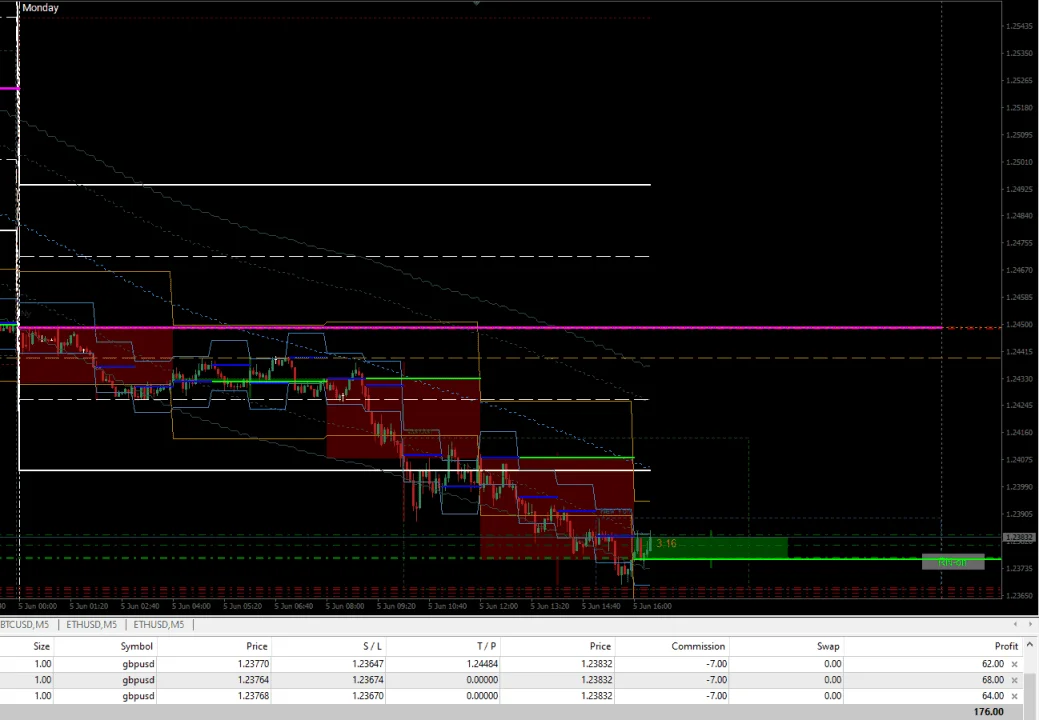Image resolution: width=1039 pixels, height=720 pixels.
Task: Click gbpusd in the 1.23764 row
Action: [x=138, y=680]
